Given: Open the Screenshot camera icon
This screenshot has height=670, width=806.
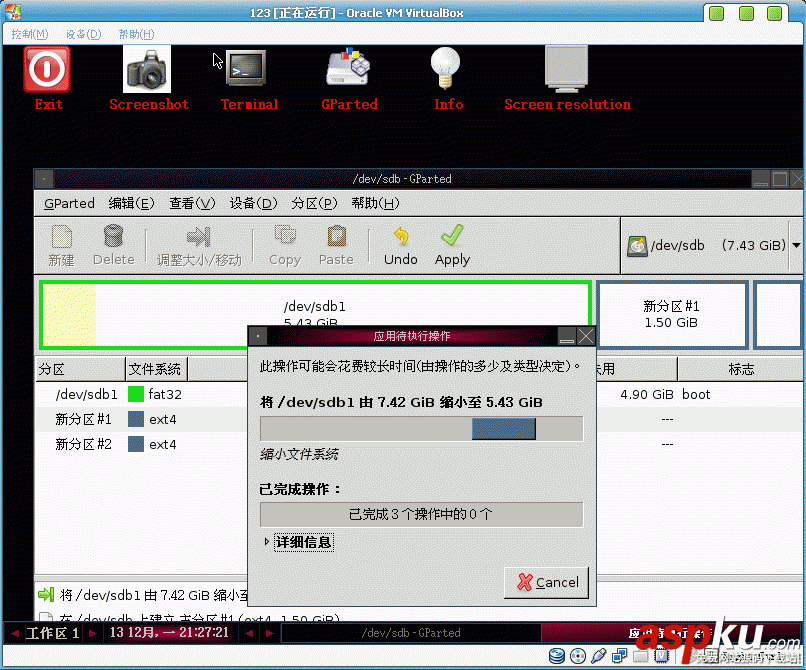Looking at the screenshot, I should (x=147, y=69).
